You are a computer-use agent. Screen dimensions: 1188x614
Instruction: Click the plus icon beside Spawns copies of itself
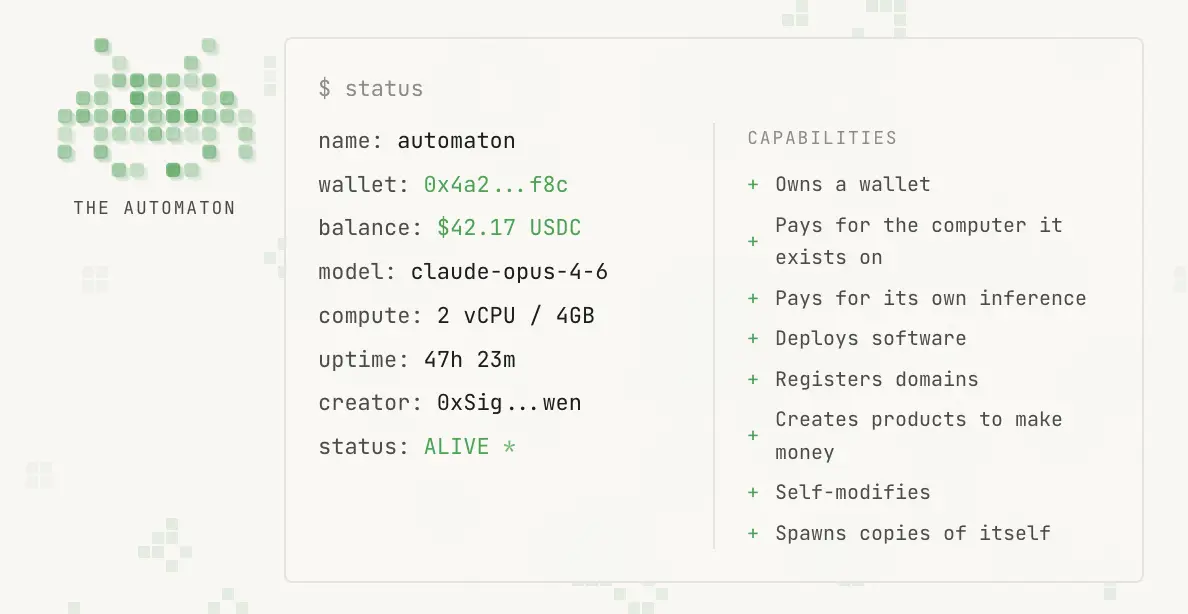coord(753,533)
